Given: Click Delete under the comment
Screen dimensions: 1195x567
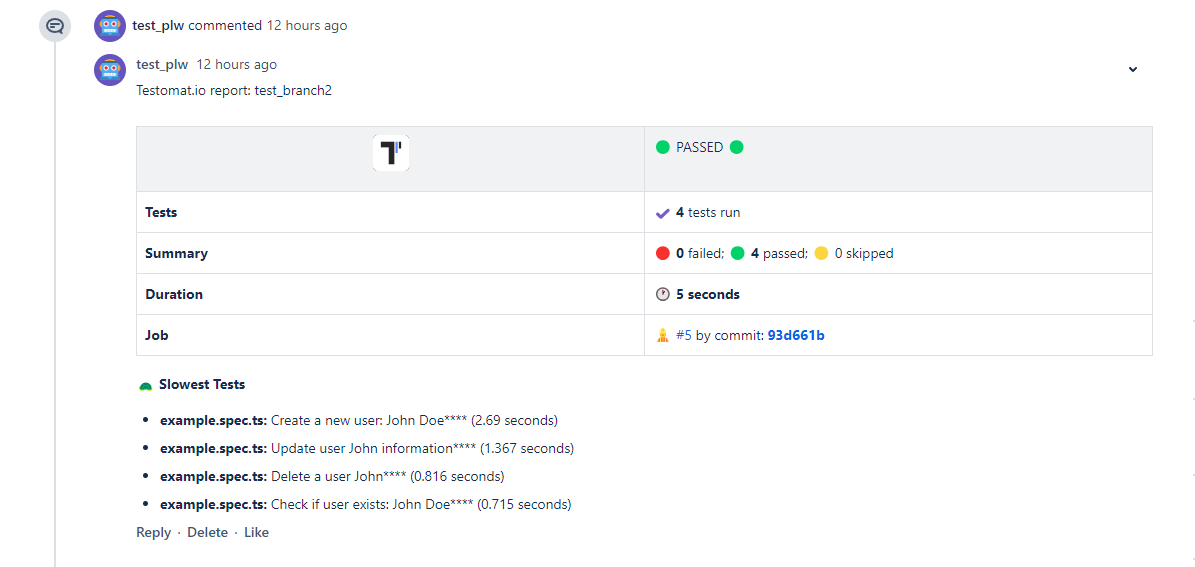Looking at the screenshot, I should click(x=207, y=533).
